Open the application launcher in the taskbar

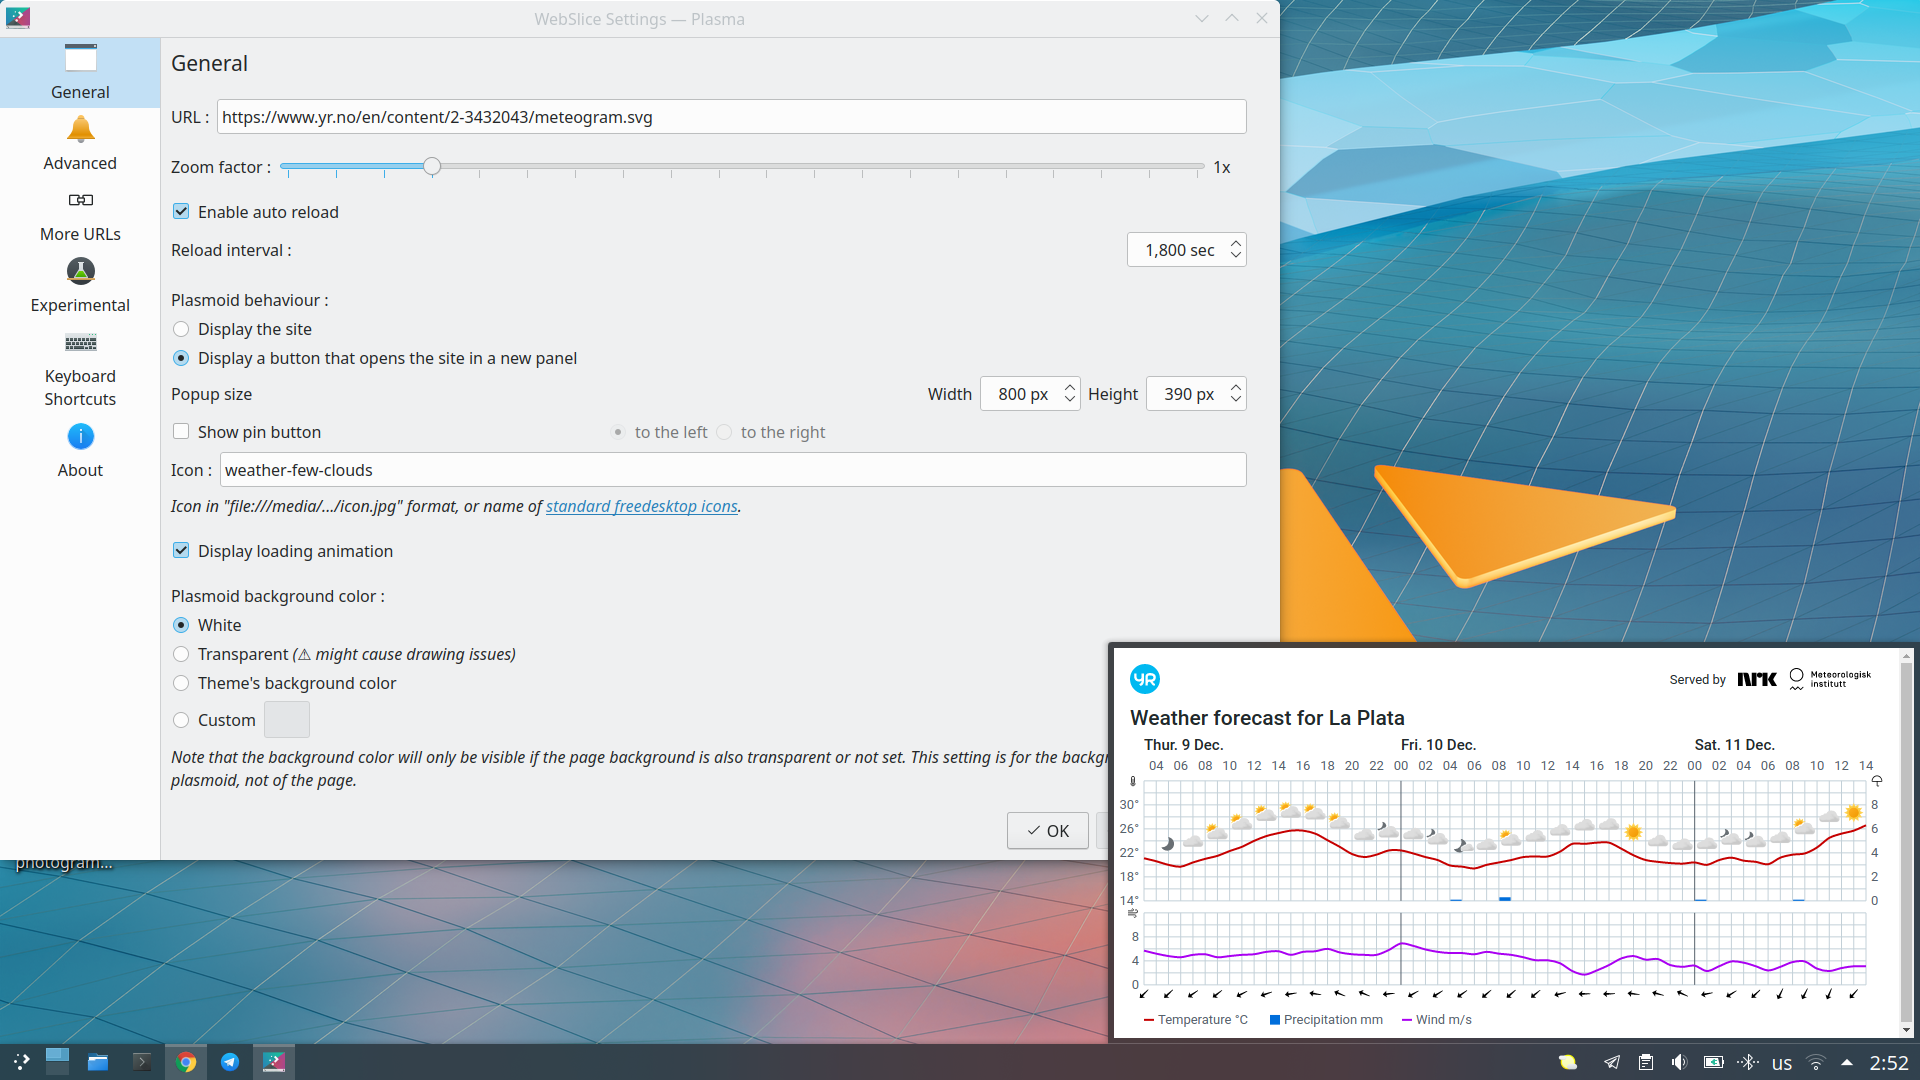(21, 1062)
